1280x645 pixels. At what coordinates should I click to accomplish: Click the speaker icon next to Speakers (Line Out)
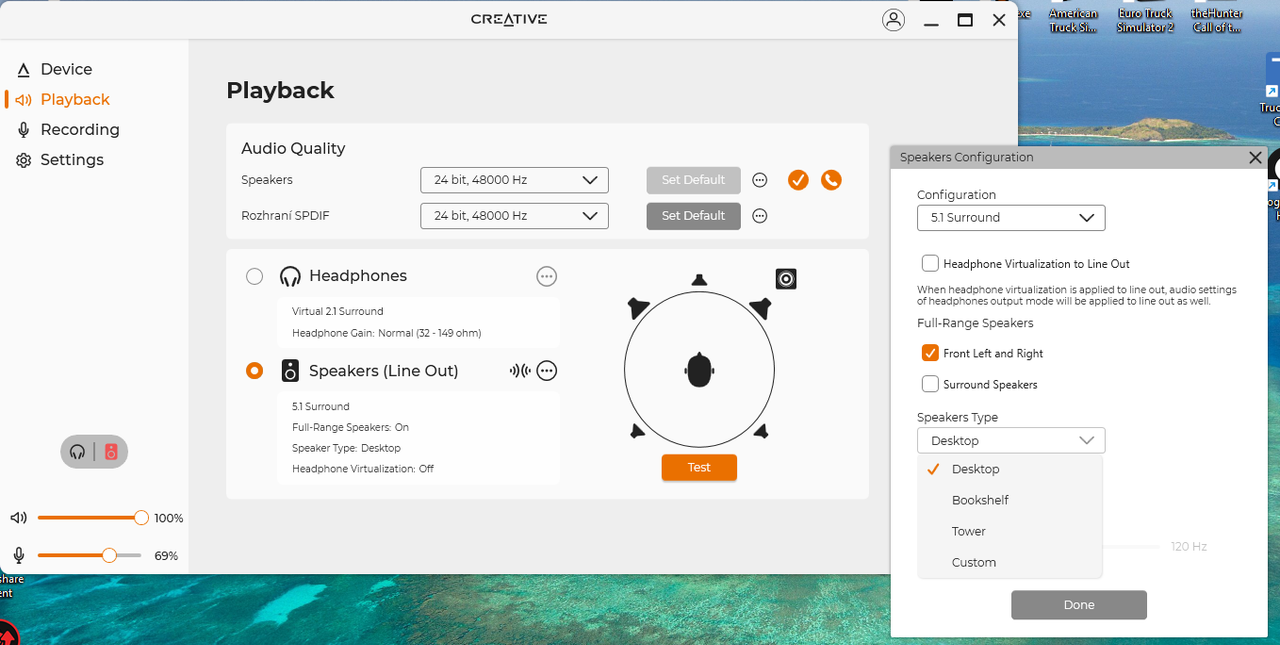(290, 371)
